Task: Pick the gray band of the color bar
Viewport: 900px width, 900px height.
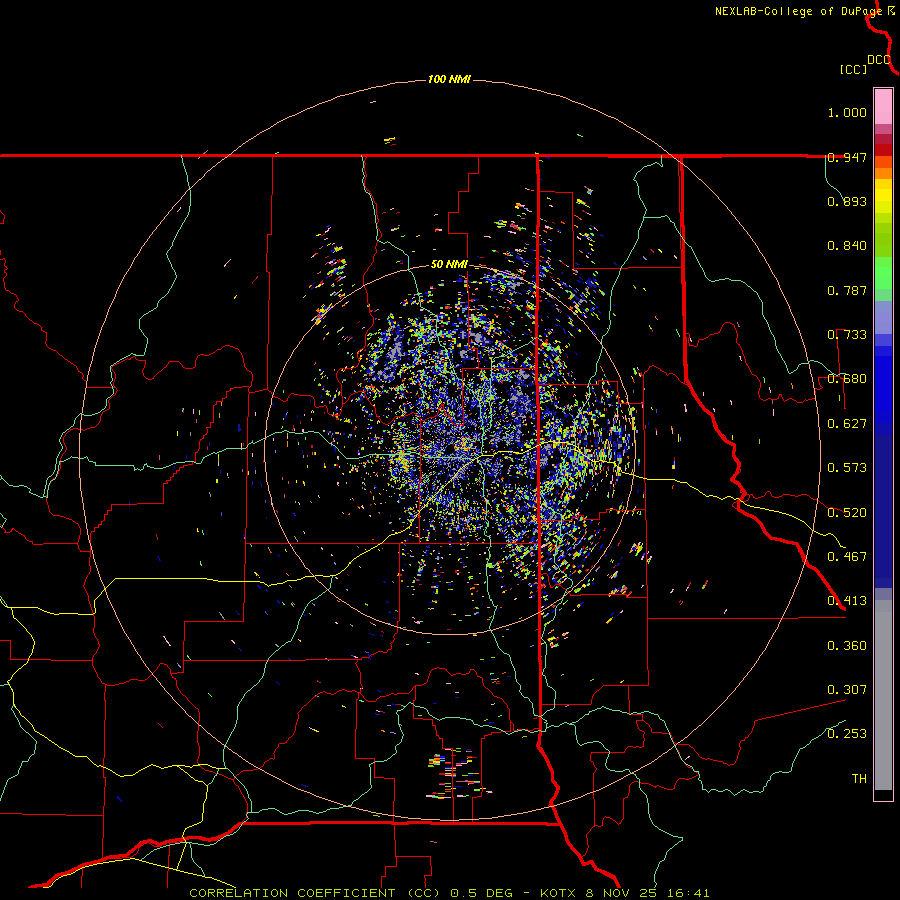Action: [883, 695]
